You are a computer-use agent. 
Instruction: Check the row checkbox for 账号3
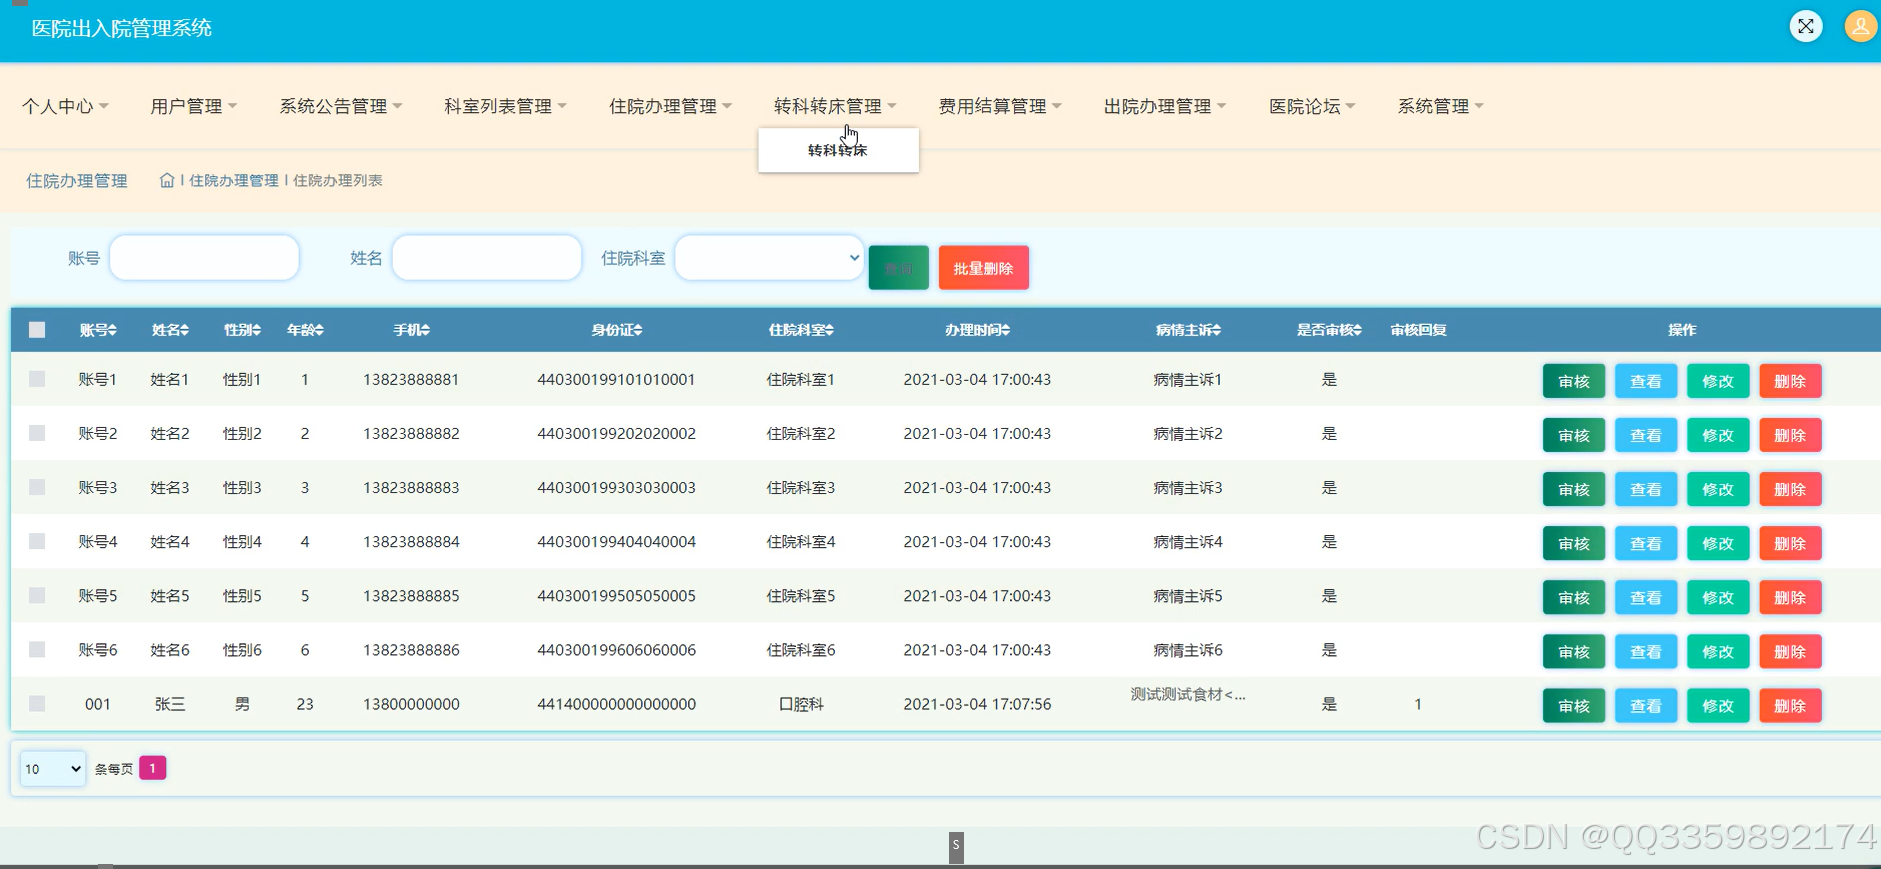point(37,487)
